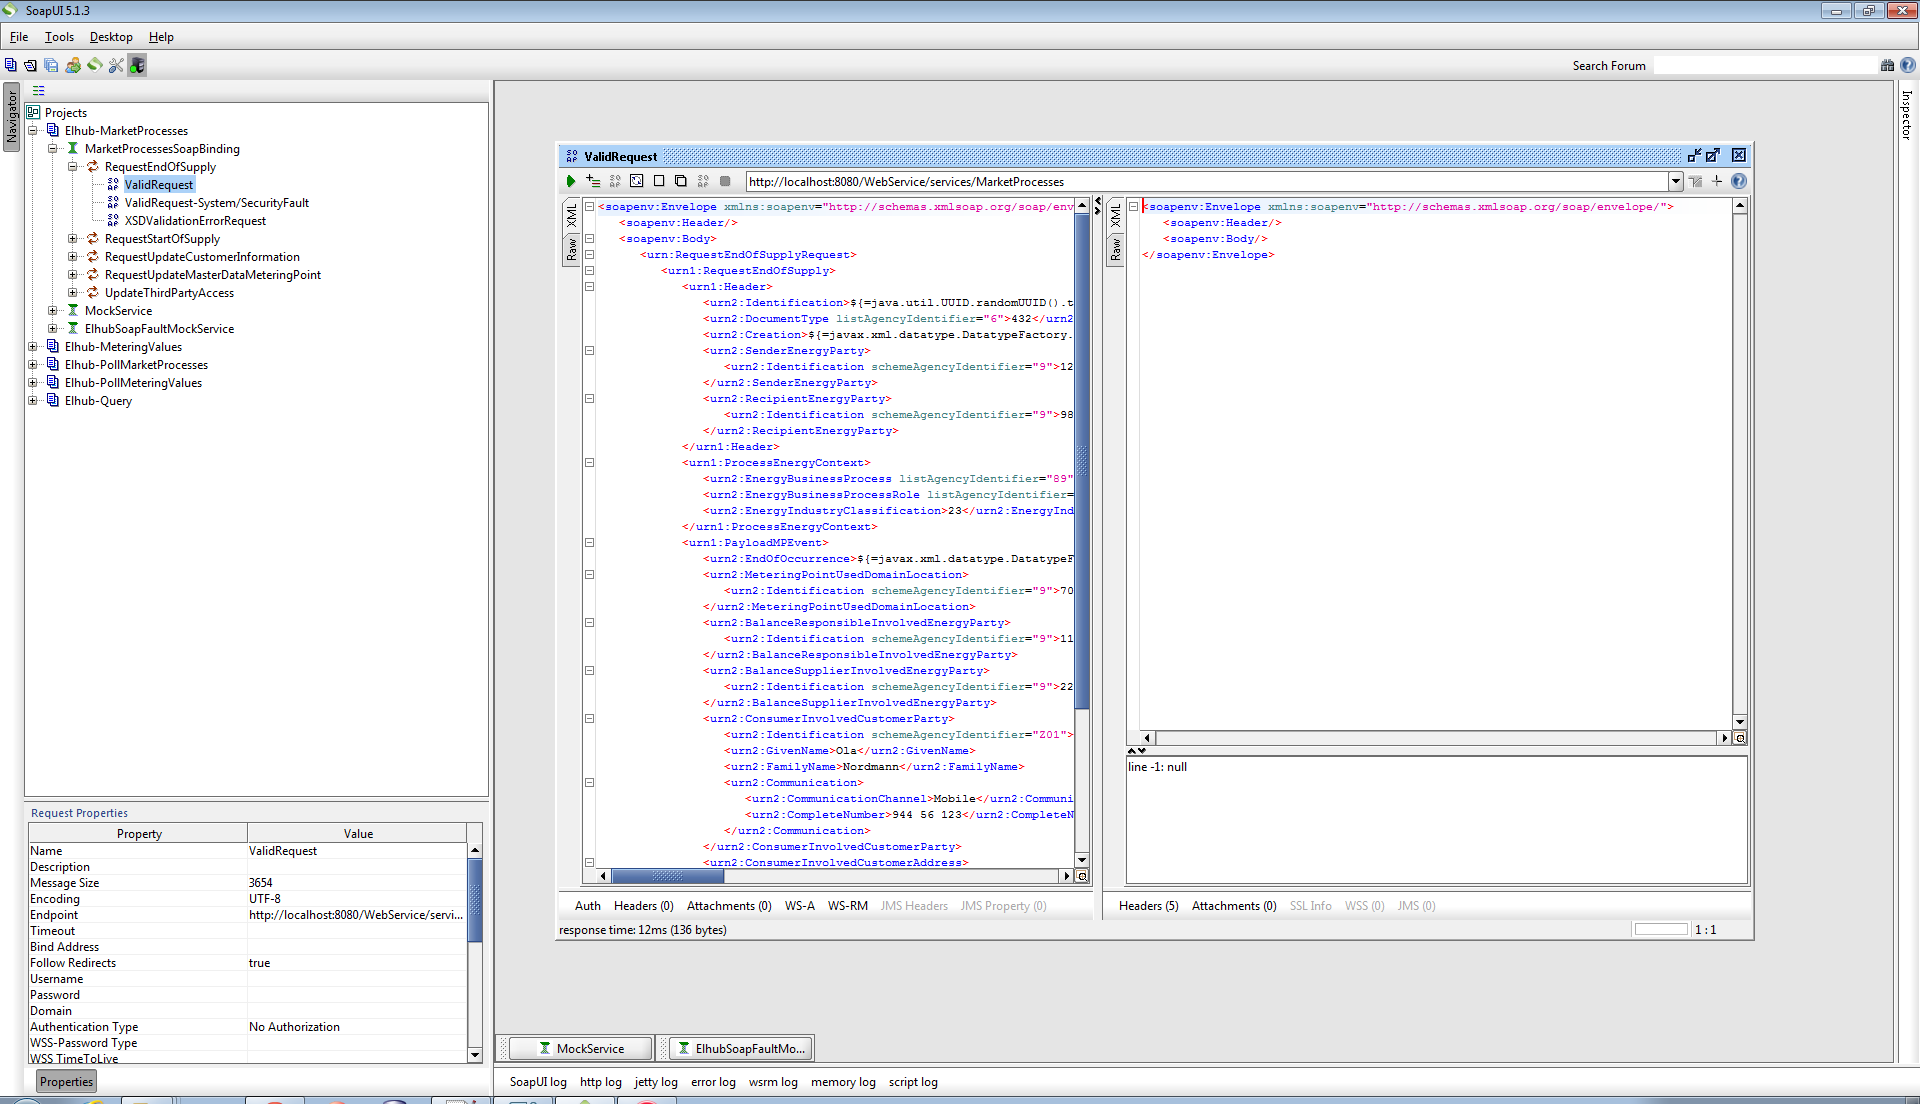Click the add-to-TestCase icon in the request toolbar
This screenshot has width=1920, height=1104.
pos(593,181)
